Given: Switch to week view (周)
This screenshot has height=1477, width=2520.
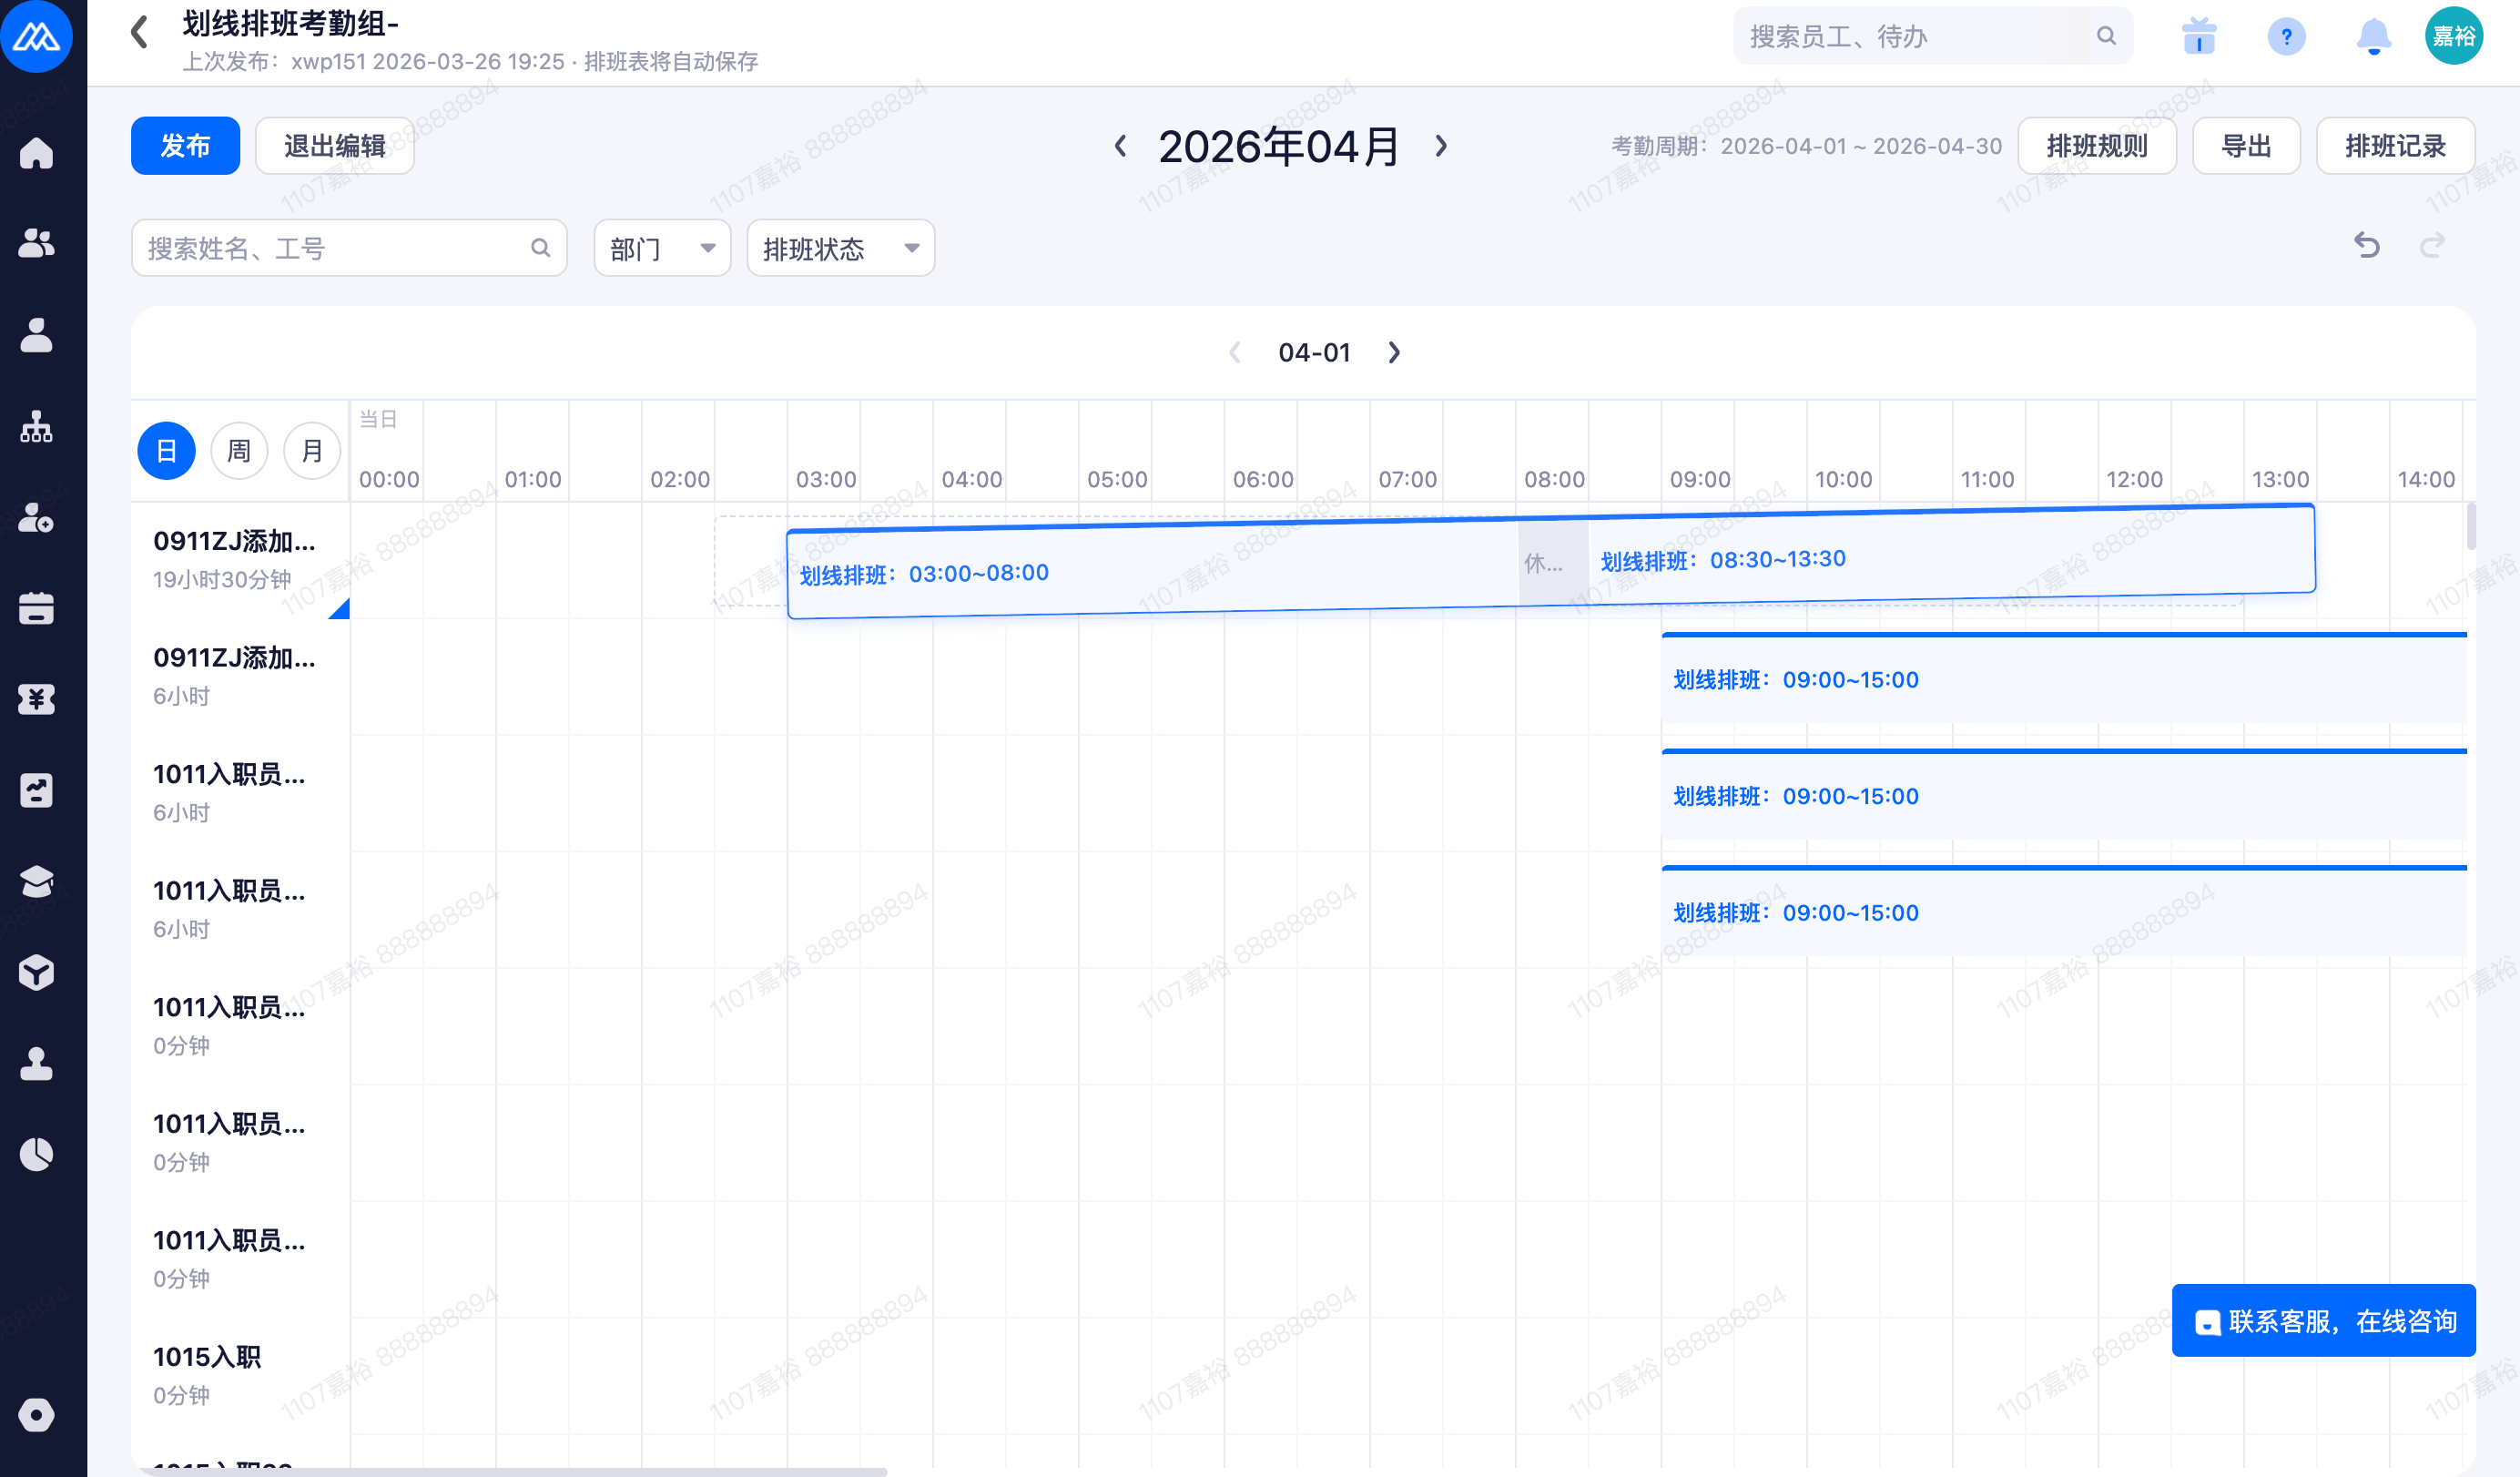Looking at the screenshot, I should 239,451.
